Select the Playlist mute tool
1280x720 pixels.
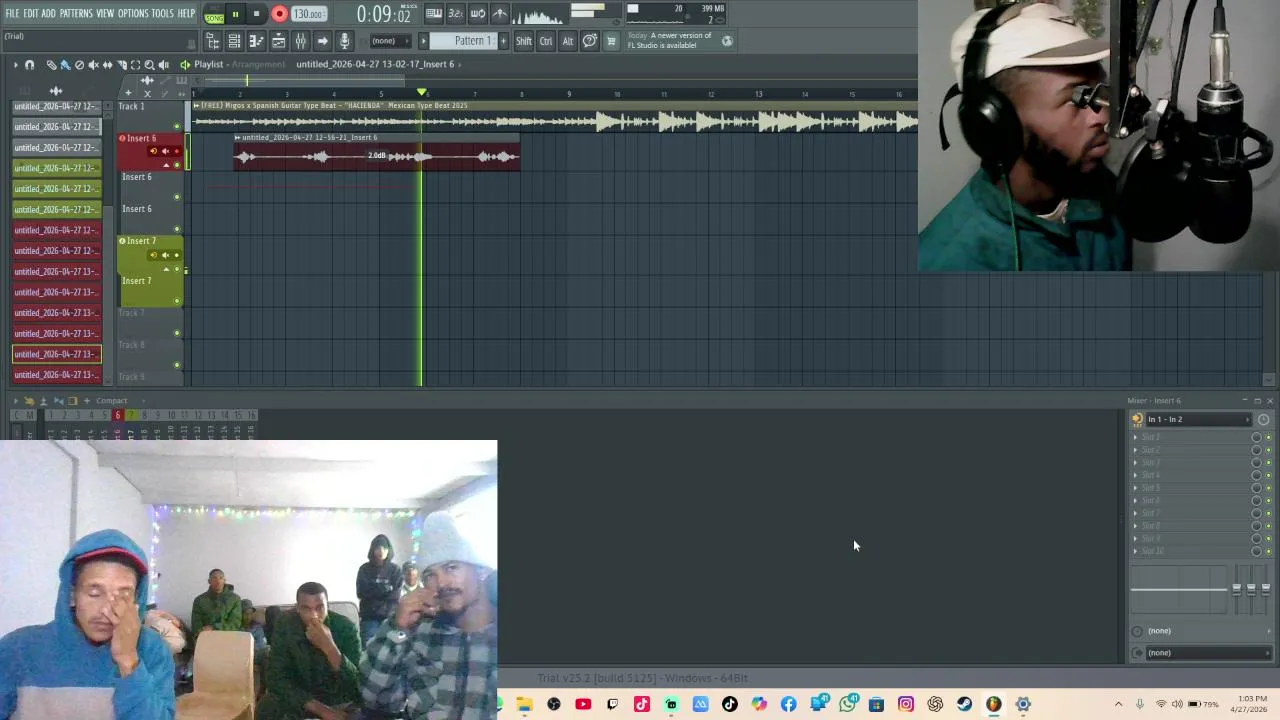(93, 65)
